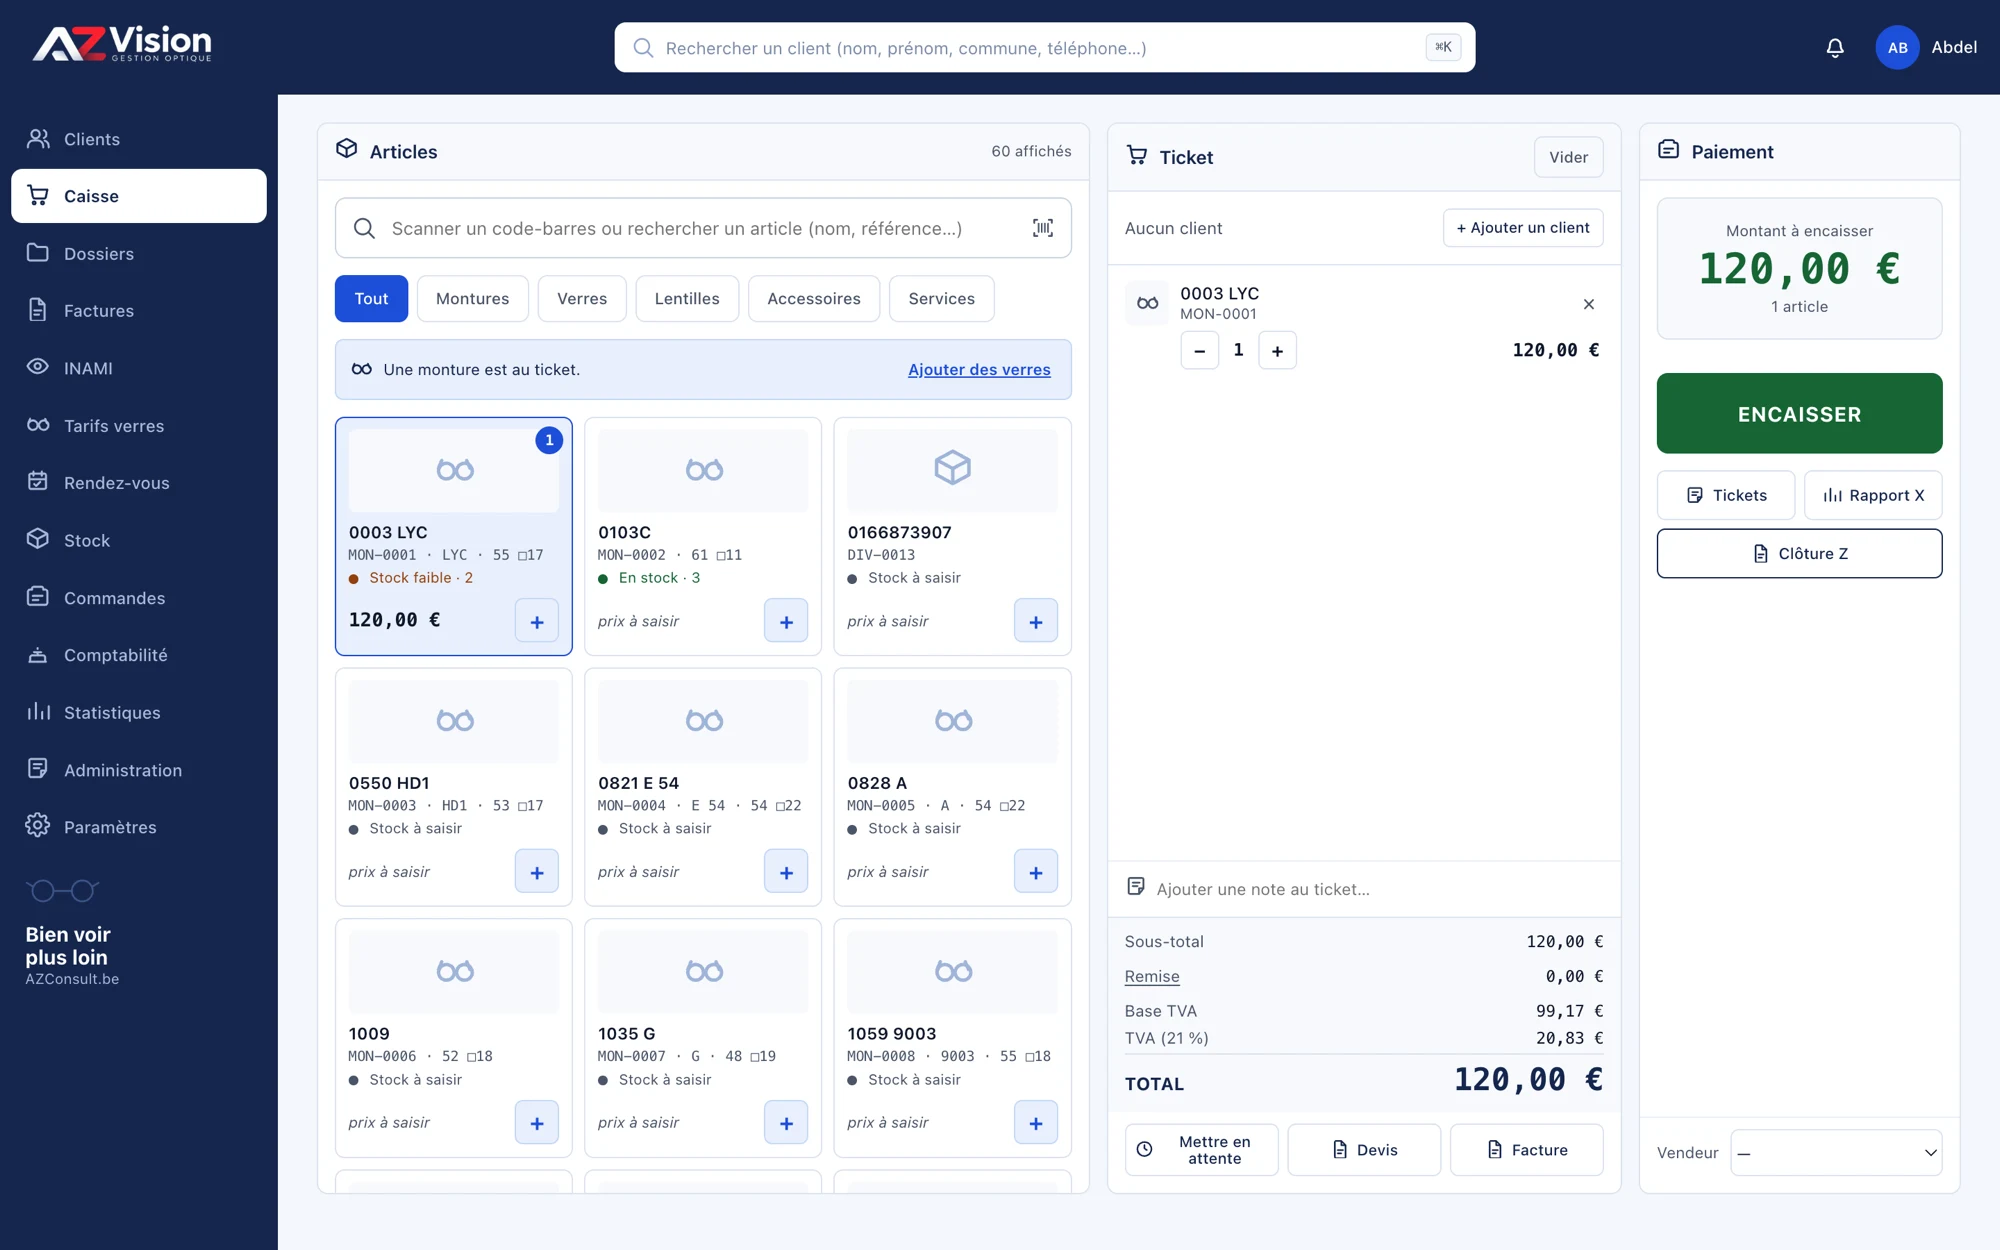Add article 1035 G to the ticket
The width and height of the screenshot is (2000, 1250).
tap(786, 1123)
